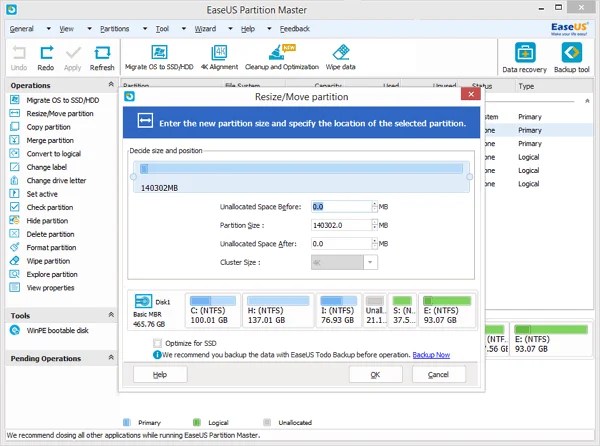Viewport: 600px width, 446px height.
Task: Select E: (NTFS) 93.07 GB block in dialog
Action: tap(447, 311)
